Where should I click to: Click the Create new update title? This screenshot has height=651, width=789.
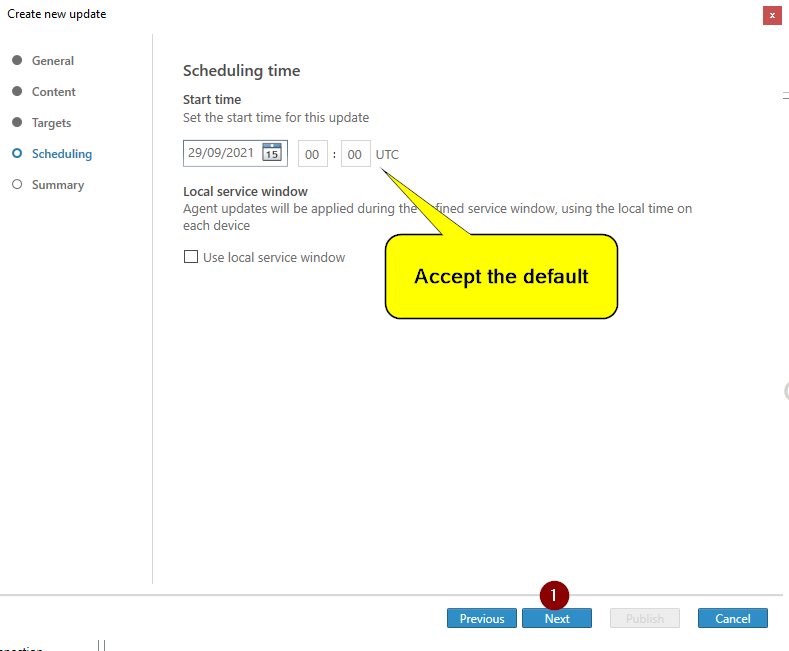point(56,14)
